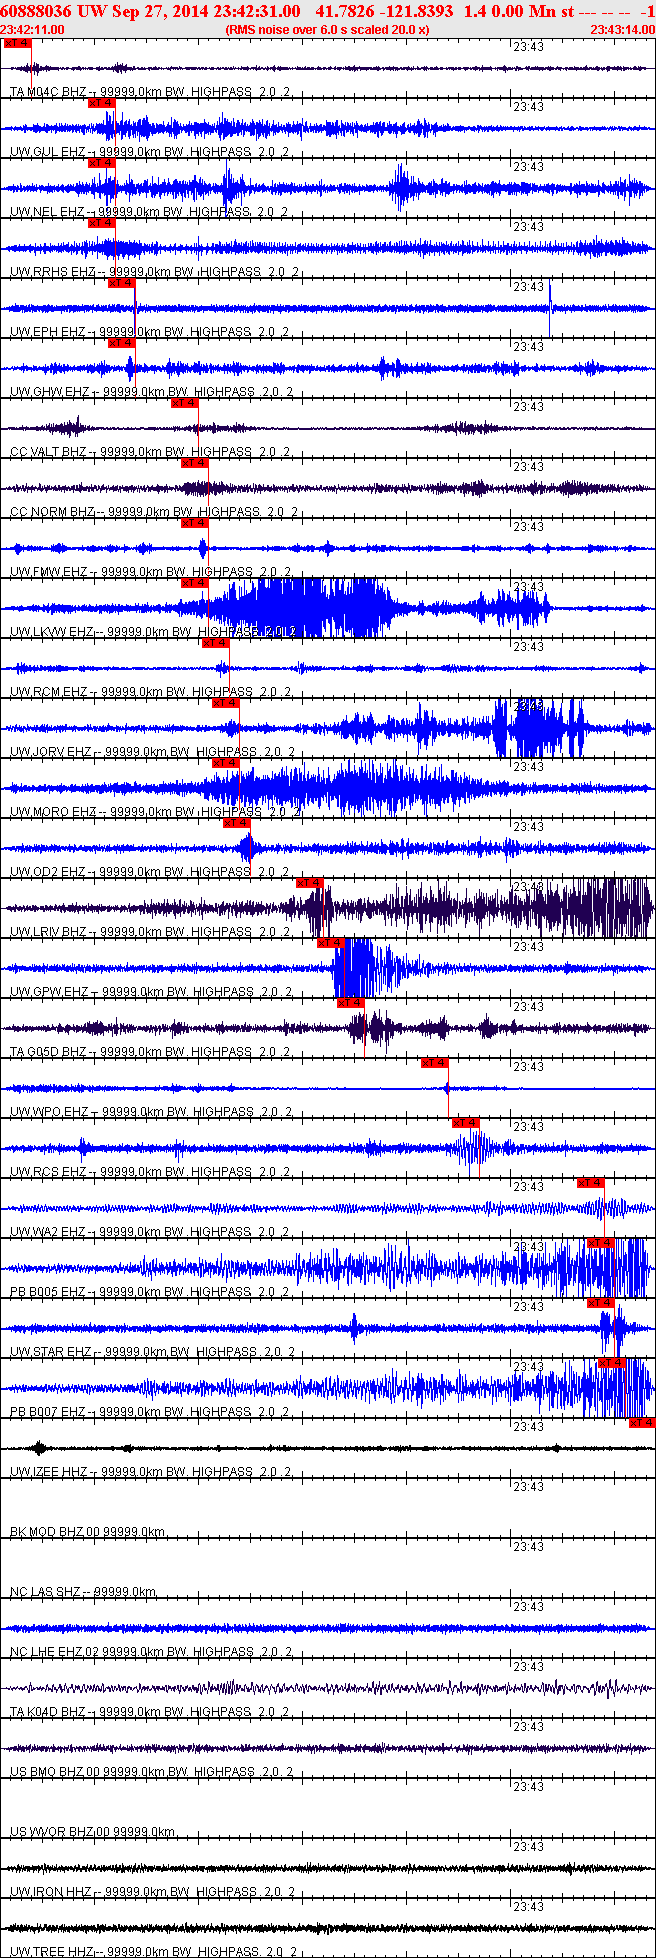This screenshot has width=656, height=1958.
Task: Click the pick flag on the UW.LRIV trace
Action: click(309, 883)
